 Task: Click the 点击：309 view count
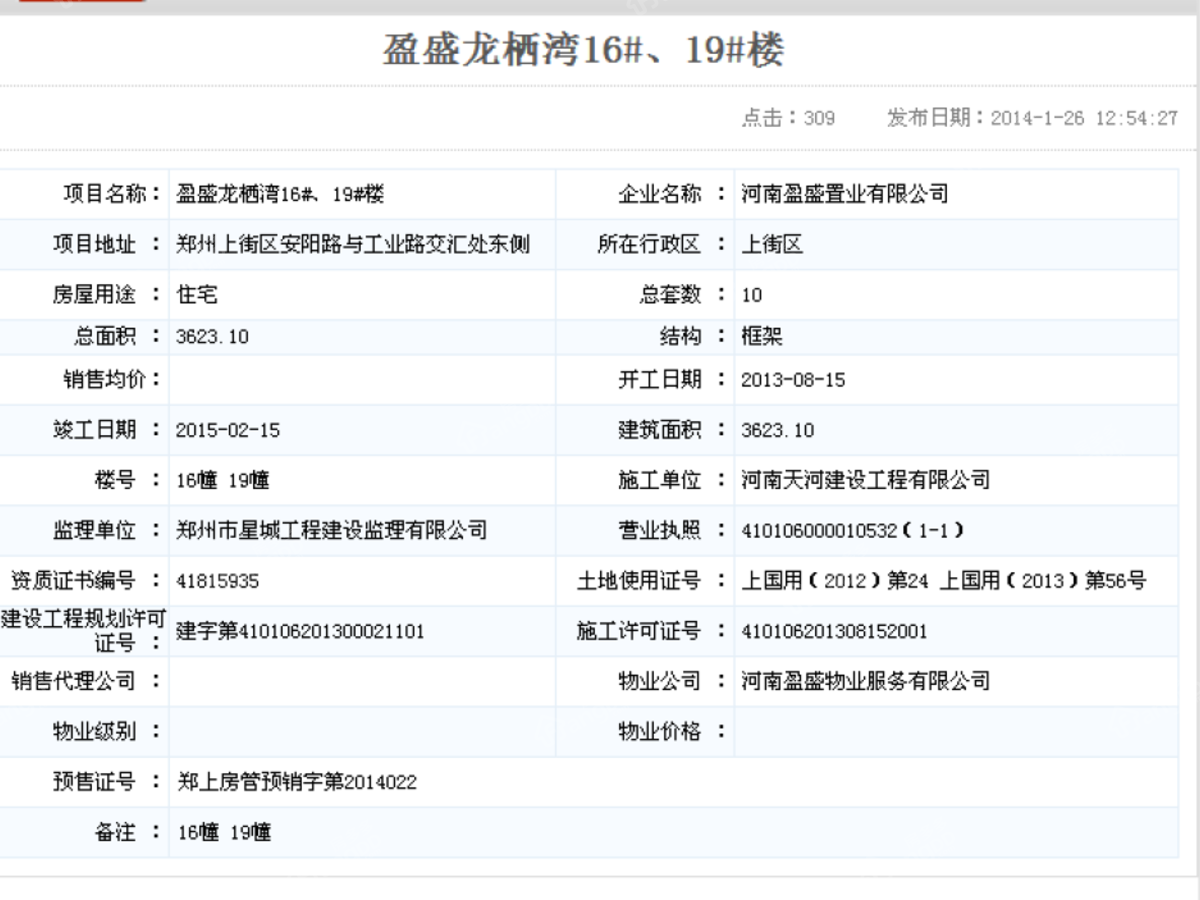(788, 118)
